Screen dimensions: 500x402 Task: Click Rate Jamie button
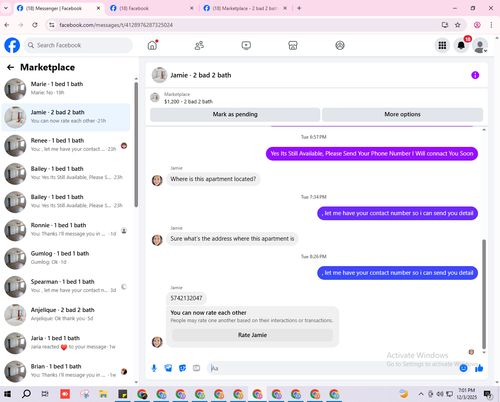(252, 335)
